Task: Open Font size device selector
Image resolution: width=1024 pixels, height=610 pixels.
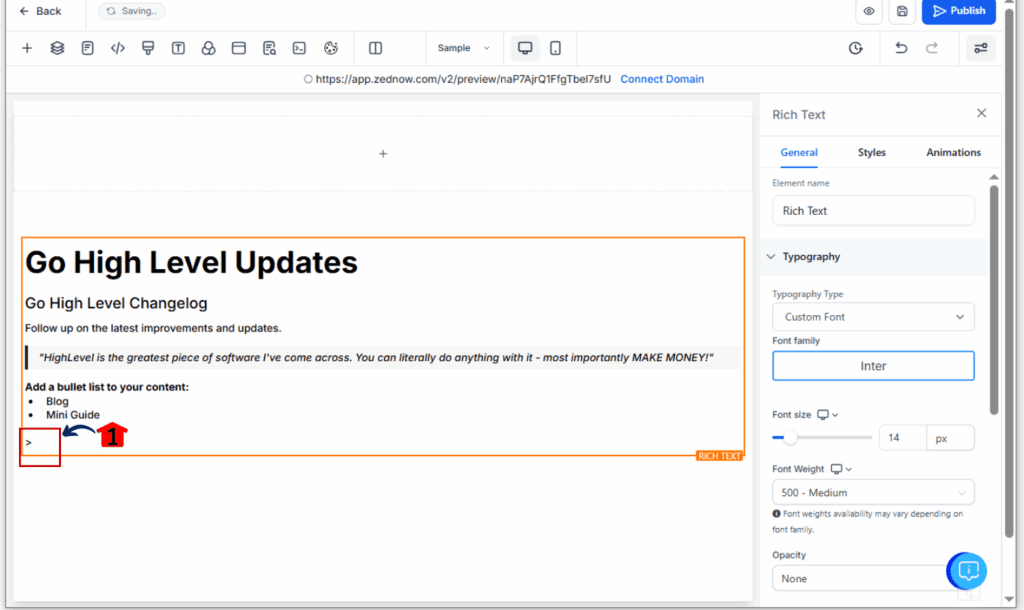Action: [827, 415]
